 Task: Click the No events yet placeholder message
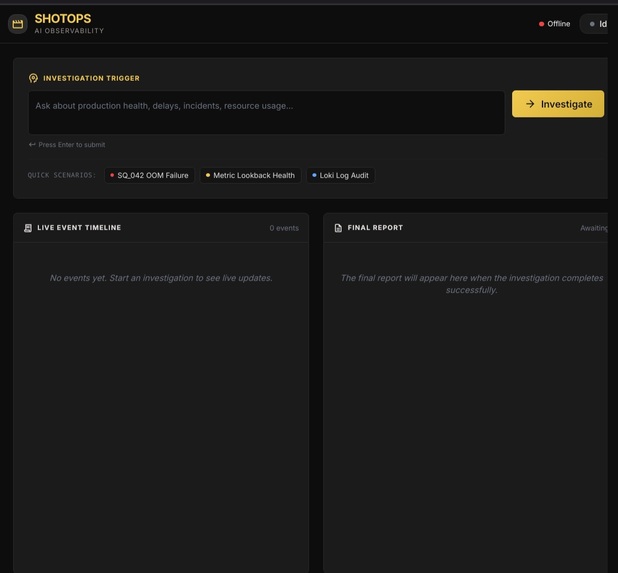[x=161, y=278]
